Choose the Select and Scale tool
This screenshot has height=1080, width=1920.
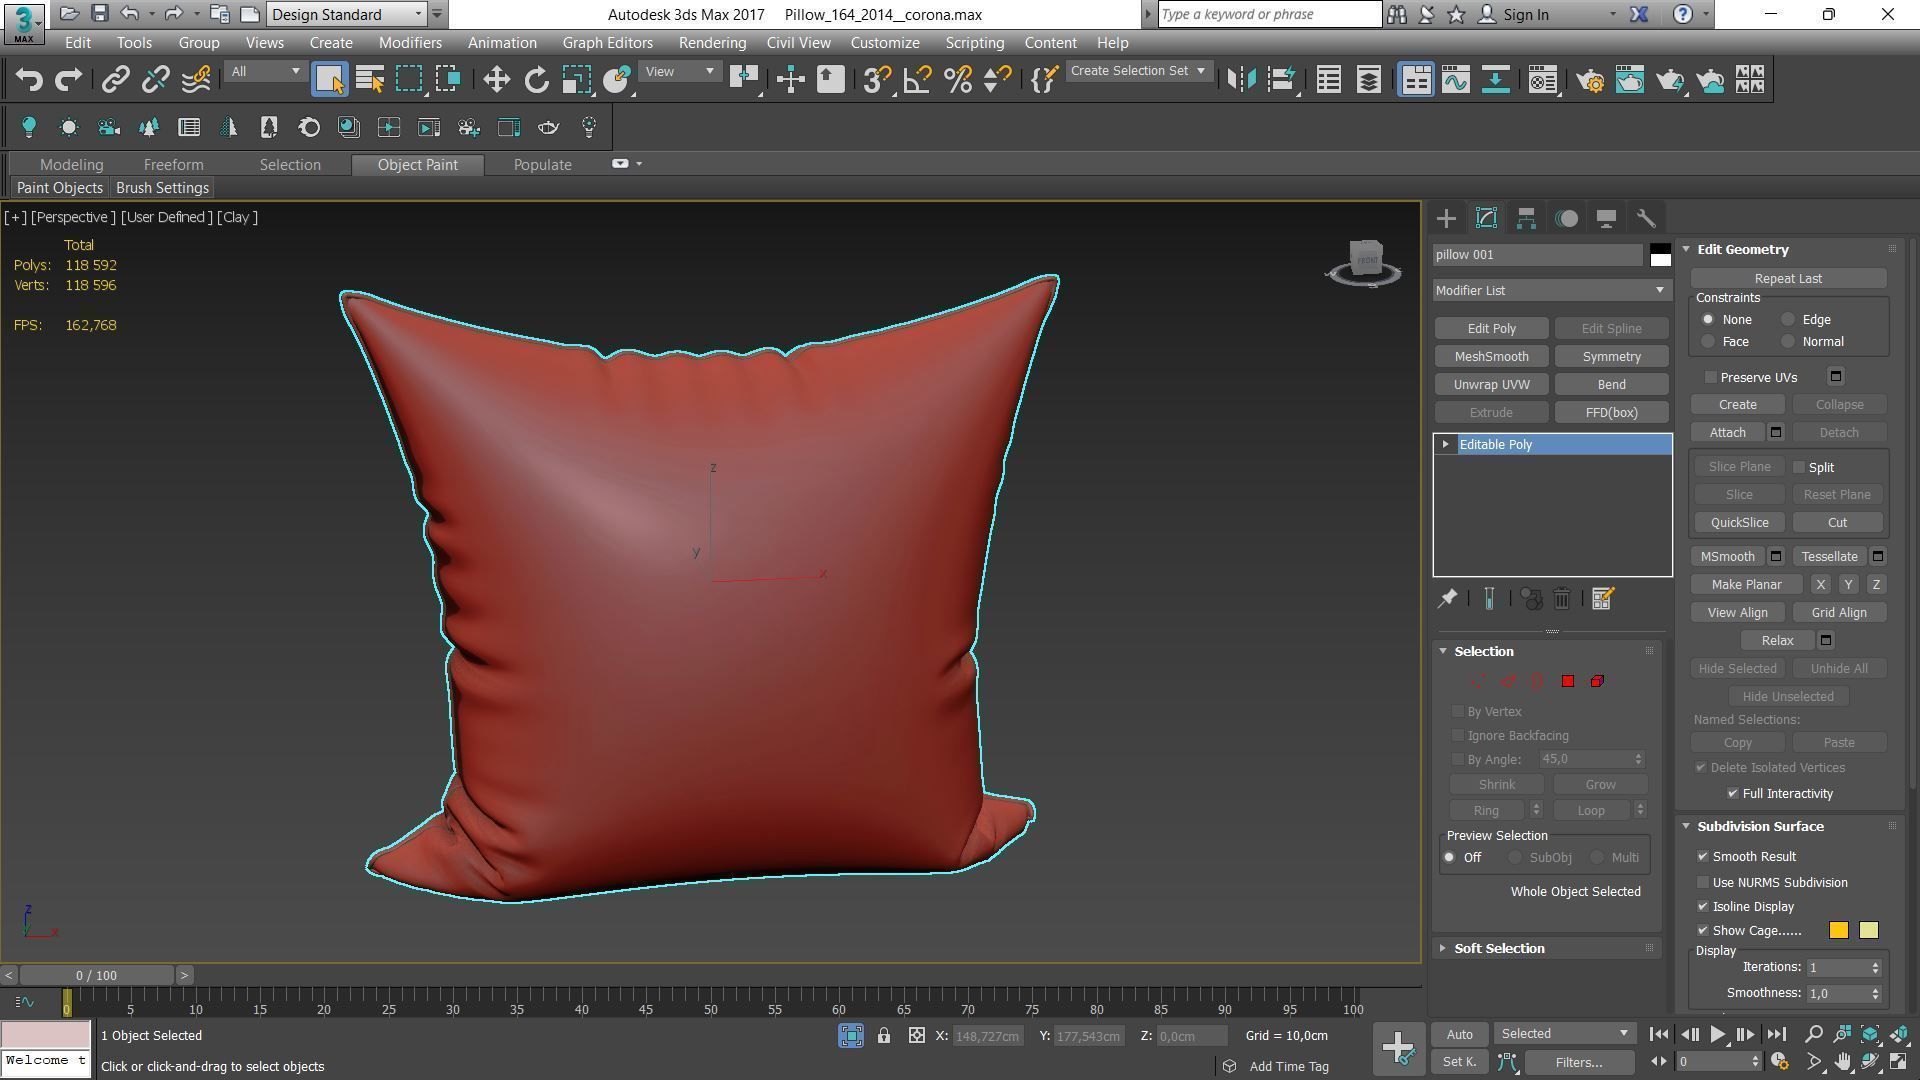tap(576, 80)
